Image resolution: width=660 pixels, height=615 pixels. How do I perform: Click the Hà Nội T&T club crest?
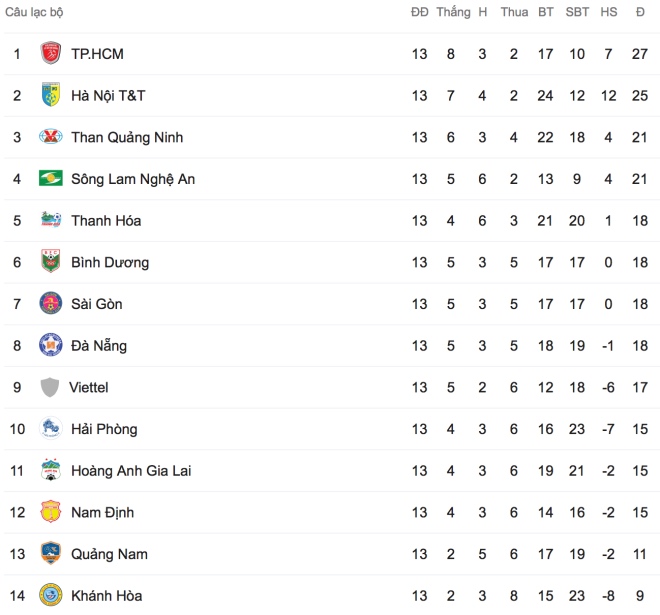click(x=51, y=95)
